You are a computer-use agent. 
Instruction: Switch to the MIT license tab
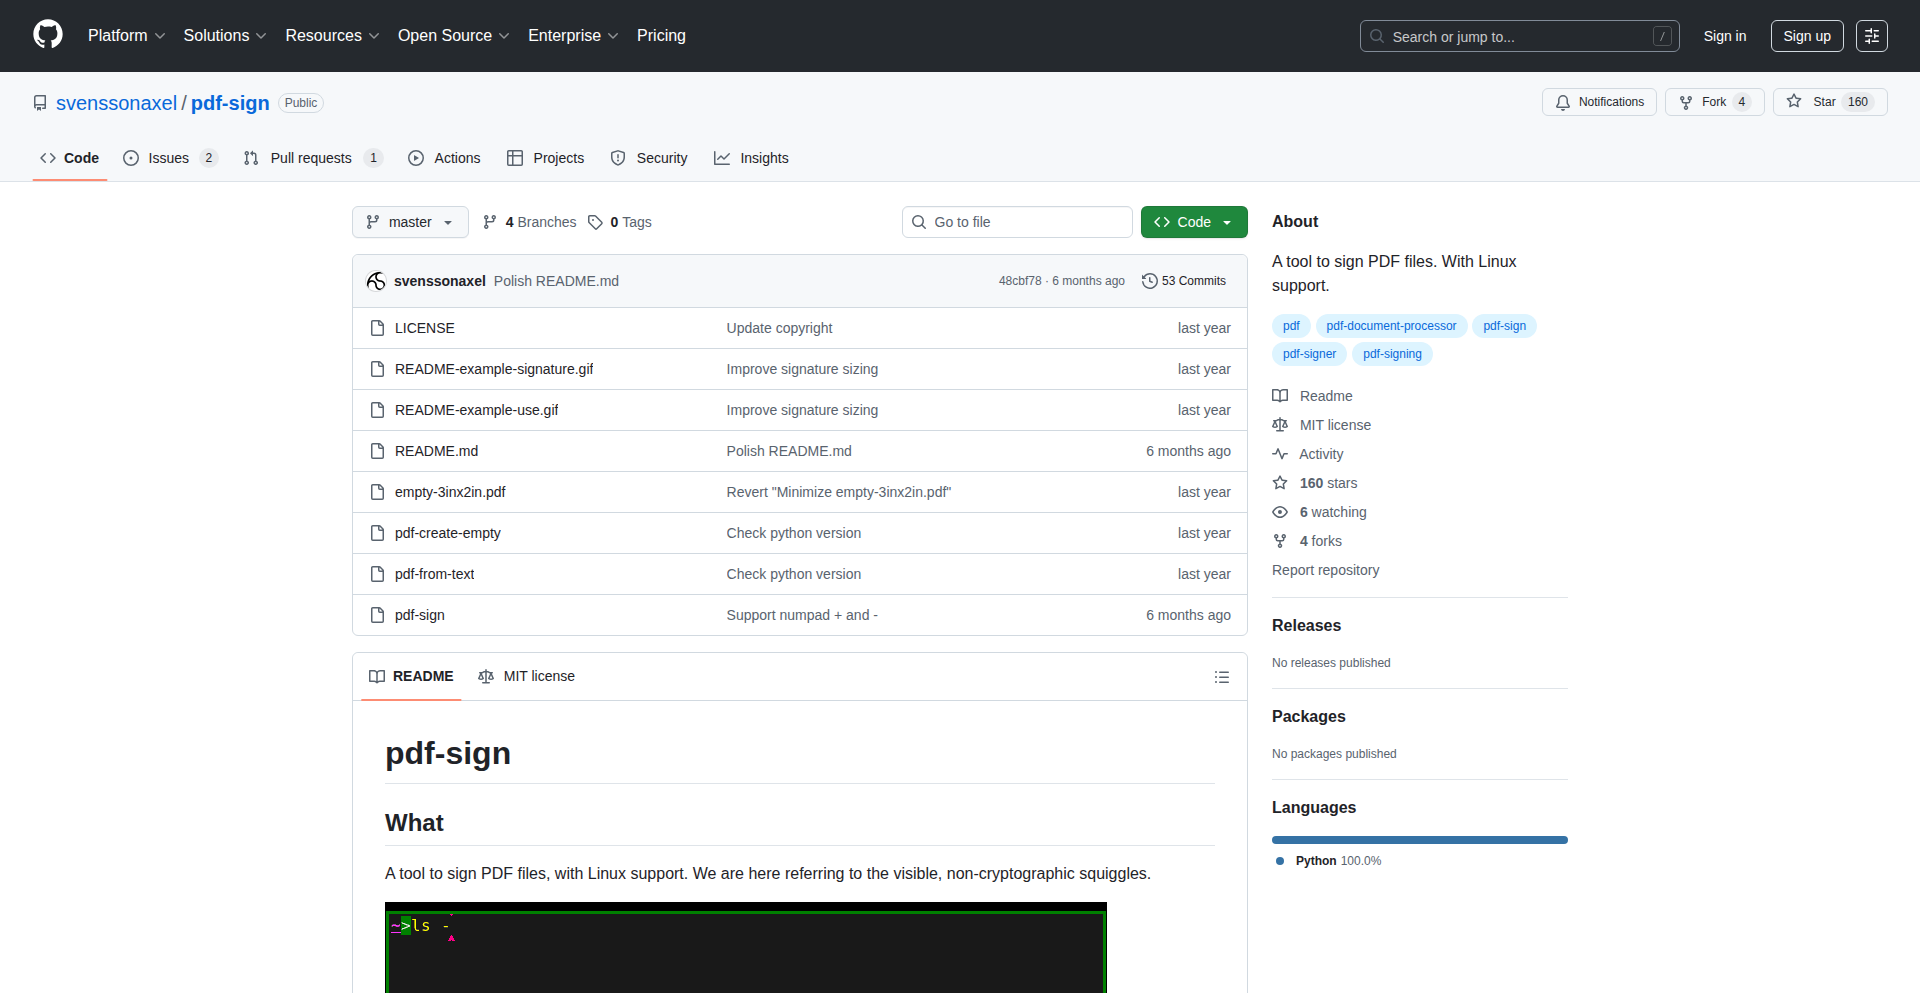point(527,677)
